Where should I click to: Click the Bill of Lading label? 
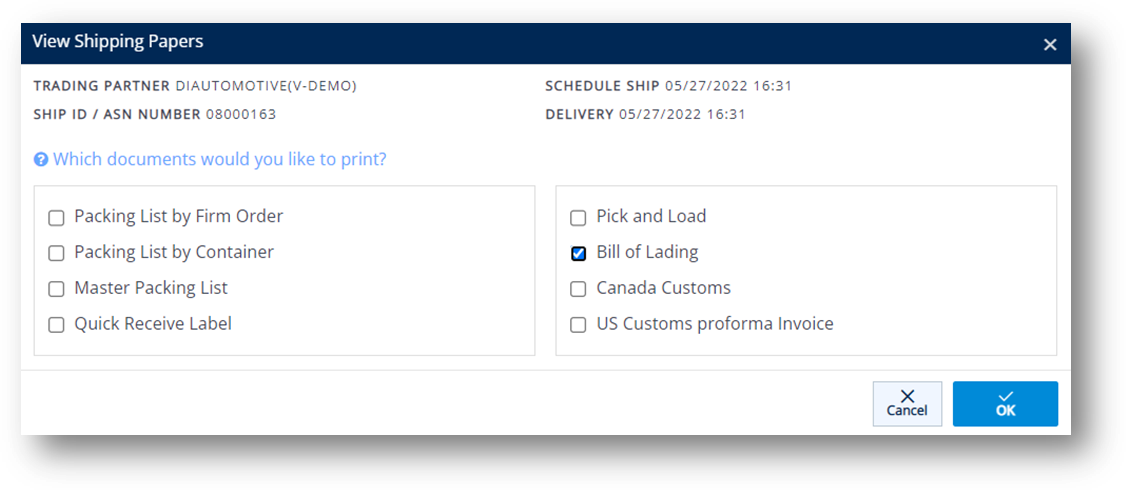point(647,252)
